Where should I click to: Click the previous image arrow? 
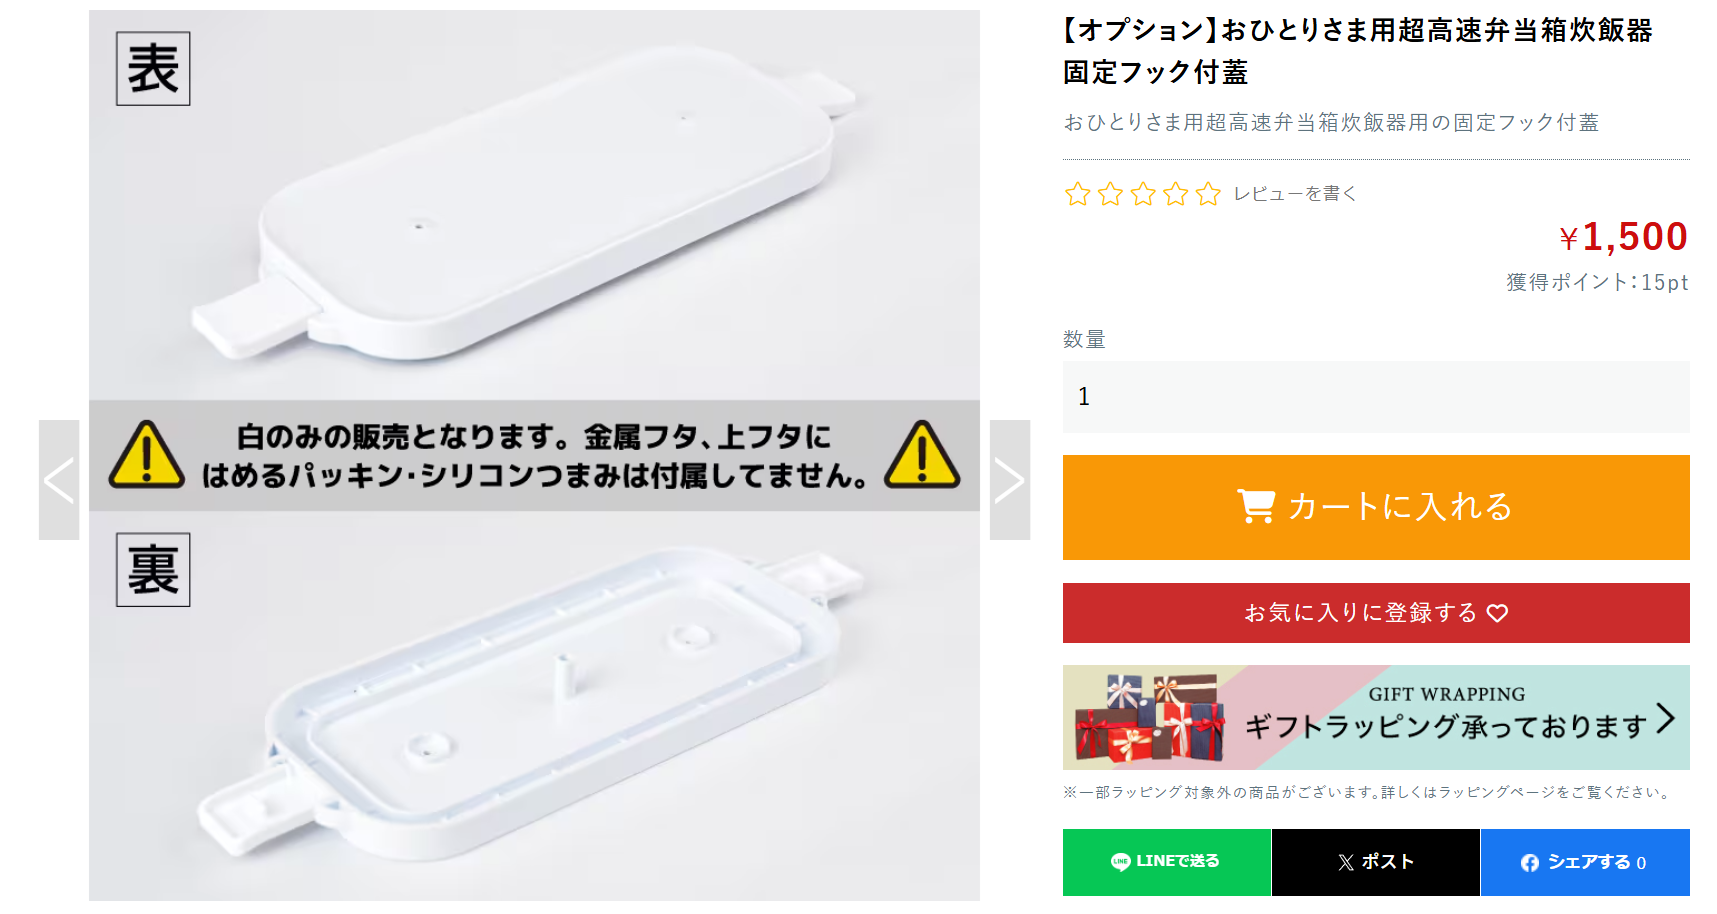pyautogui.click(x=59, y=480)
